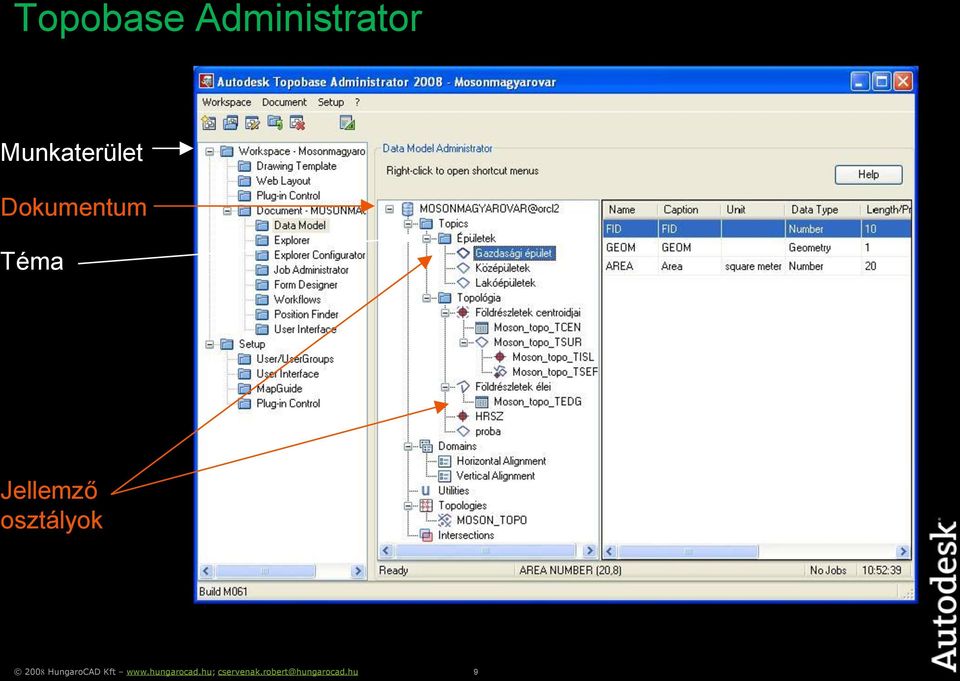Viewport: 960px width, 681px height.
Task: Click the 'No Jobs' status bar entry
Action: coord(828,570)
